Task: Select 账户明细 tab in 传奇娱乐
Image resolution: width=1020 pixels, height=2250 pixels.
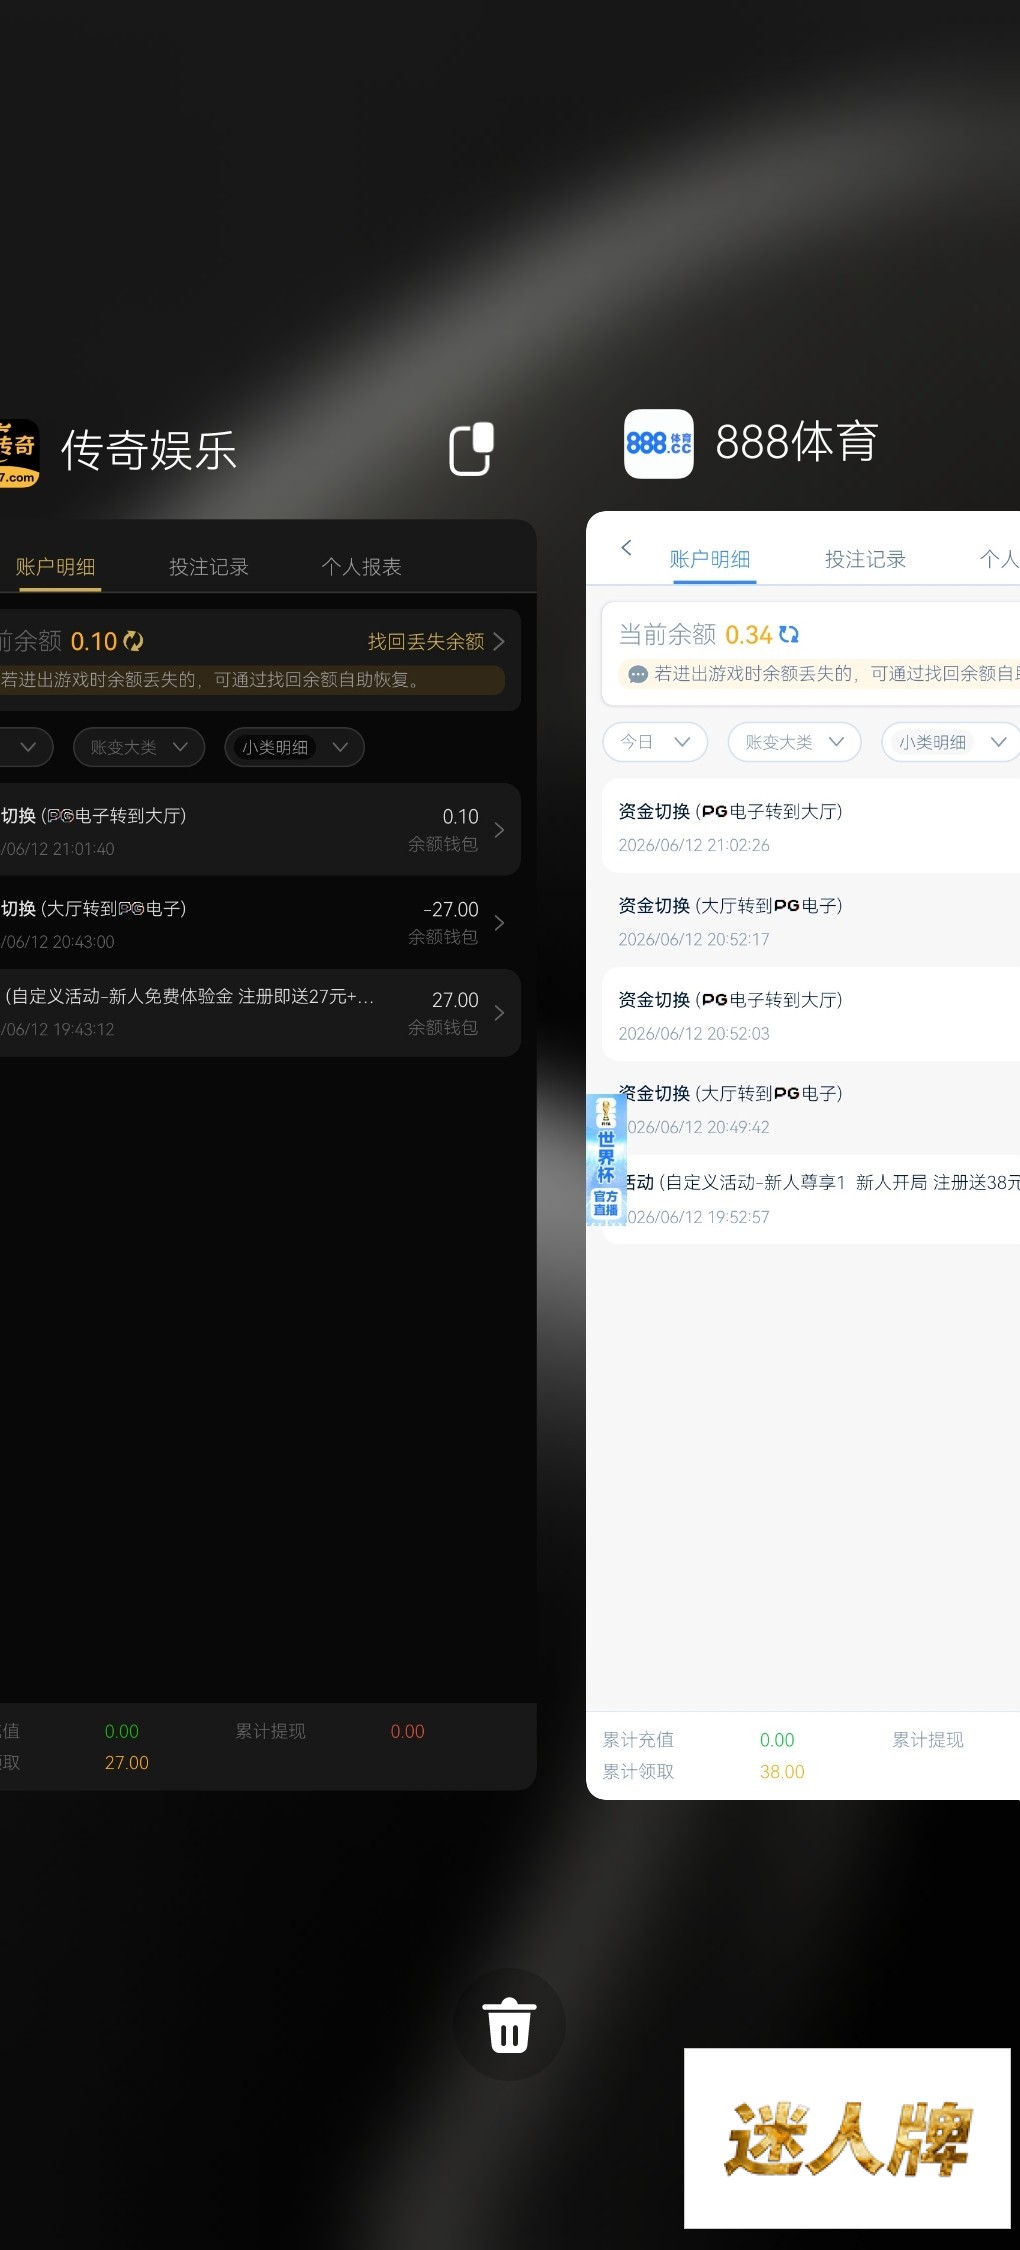Action: pos(55,567)
